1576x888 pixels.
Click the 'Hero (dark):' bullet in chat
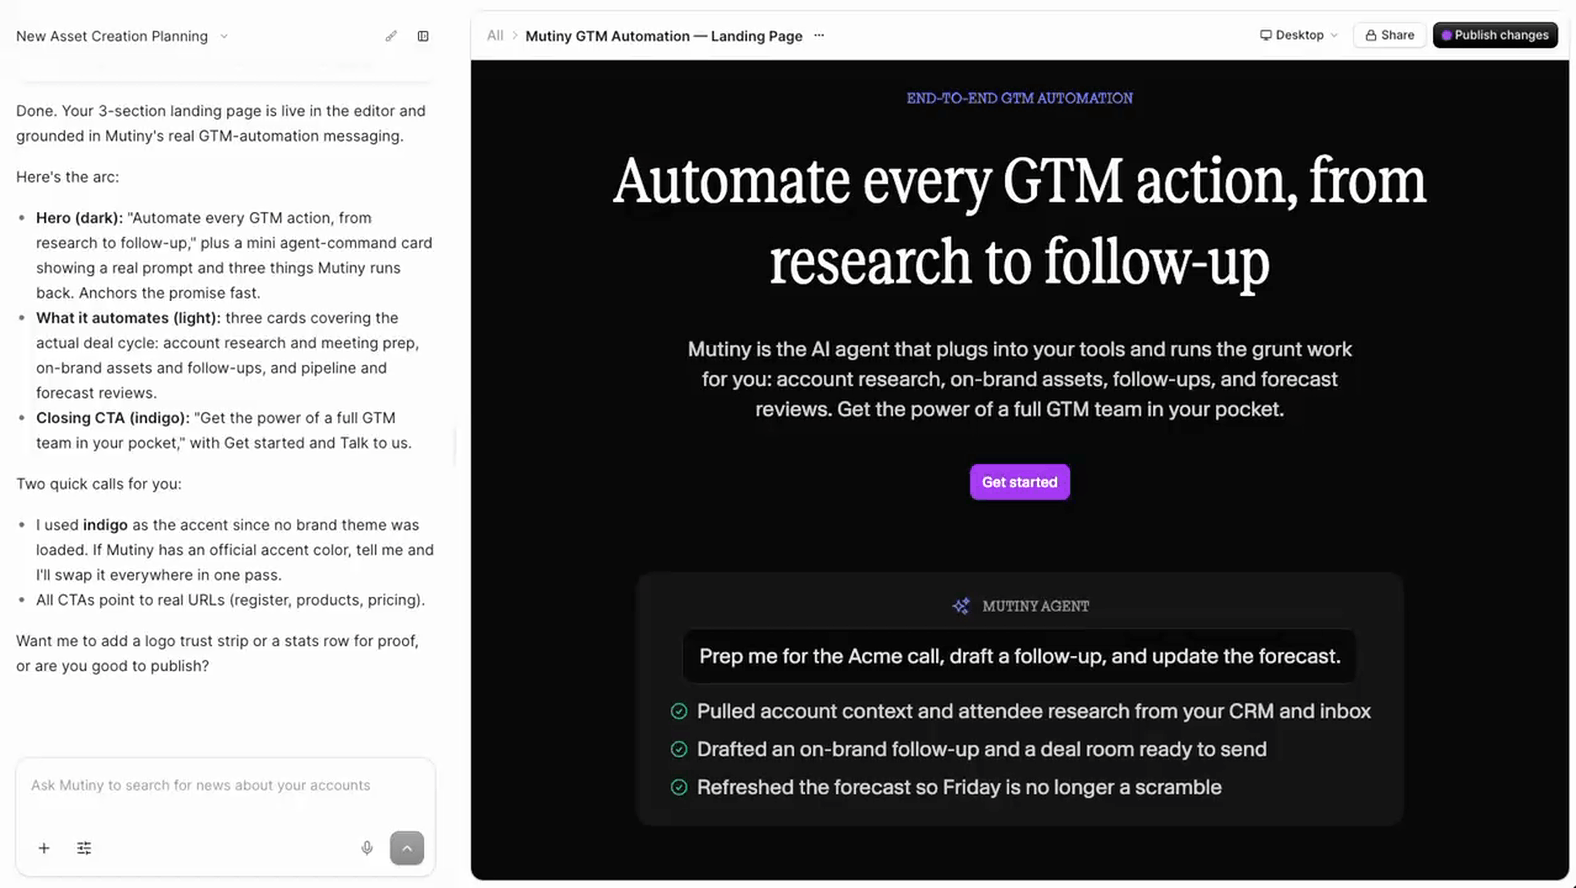pos(234,255)
